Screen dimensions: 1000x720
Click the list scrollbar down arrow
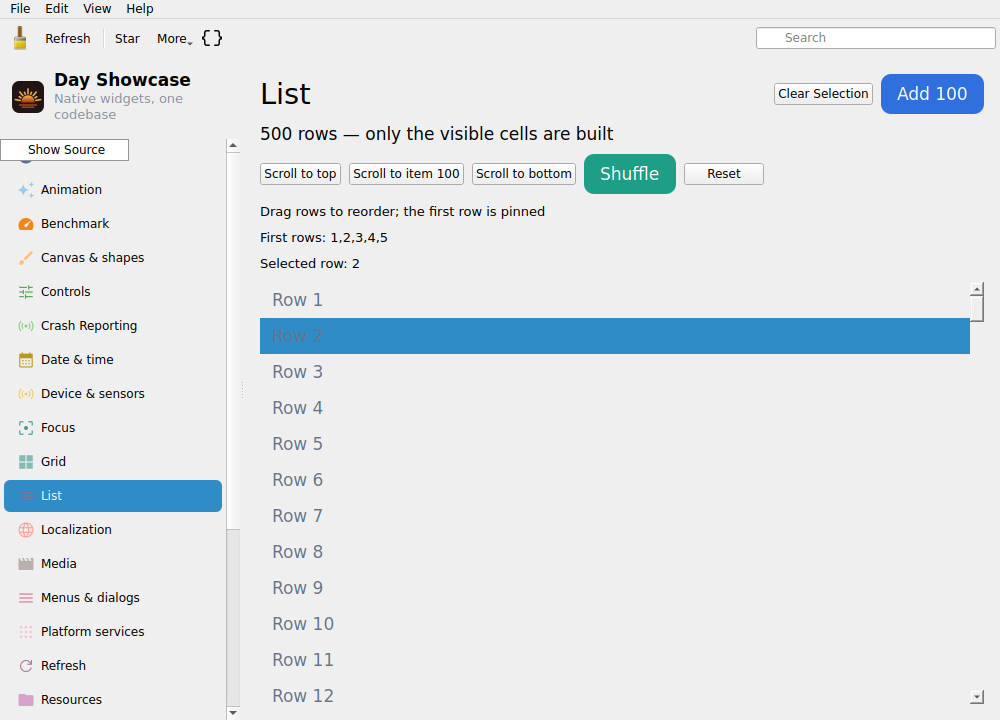(x=976, y=697)
